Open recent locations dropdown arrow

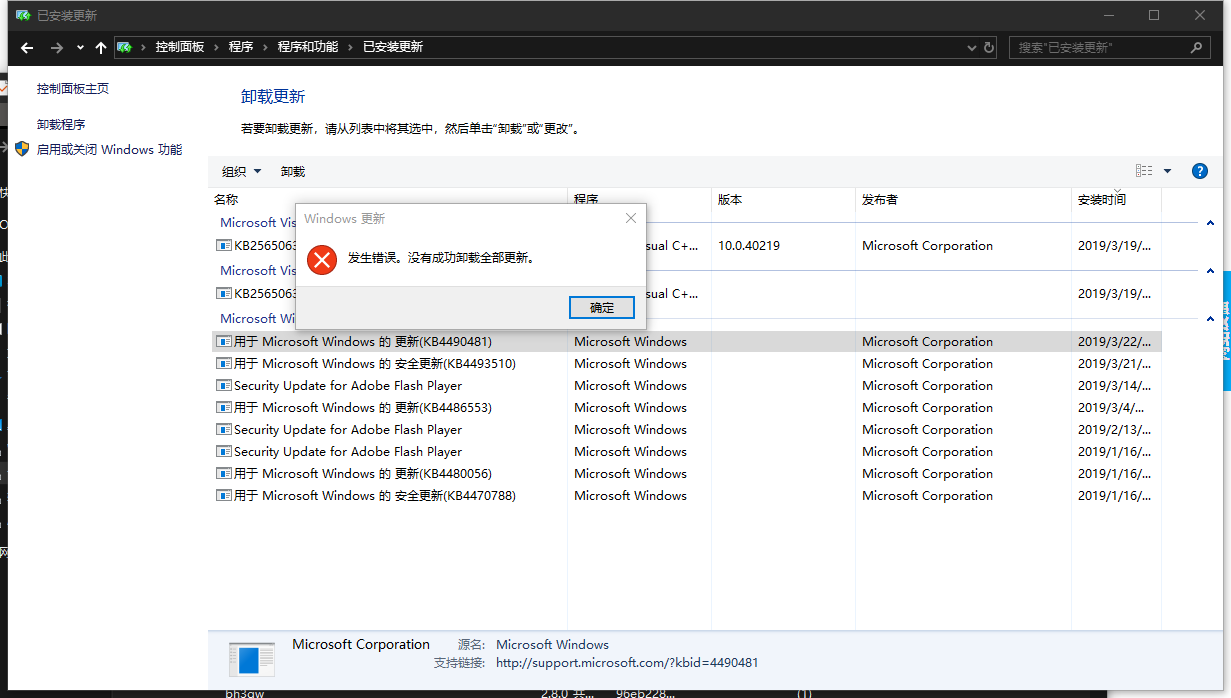point(80,47)
